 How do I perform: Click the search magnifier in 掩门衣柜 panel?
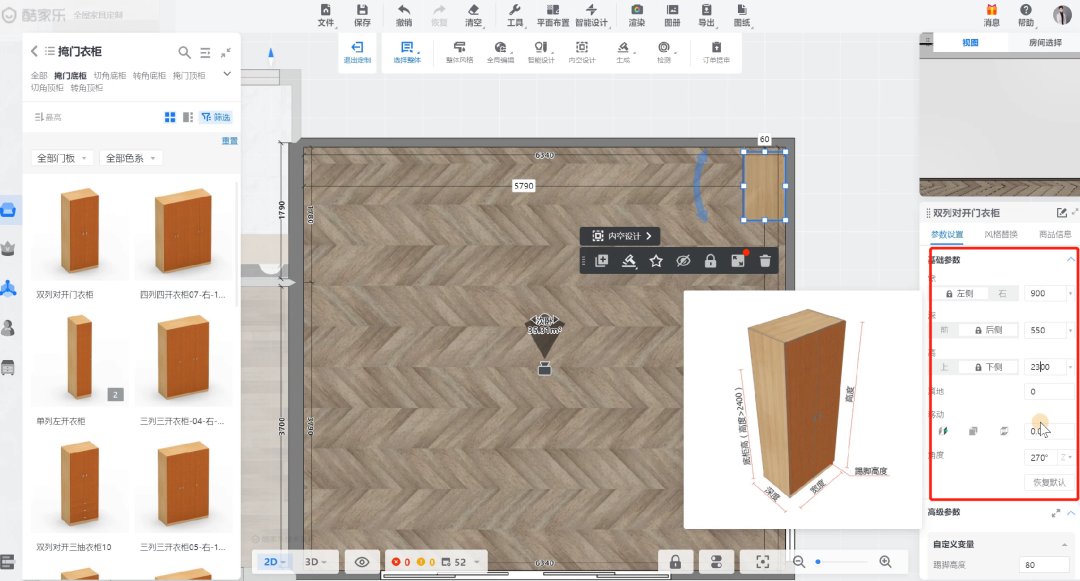coord(185,52)
